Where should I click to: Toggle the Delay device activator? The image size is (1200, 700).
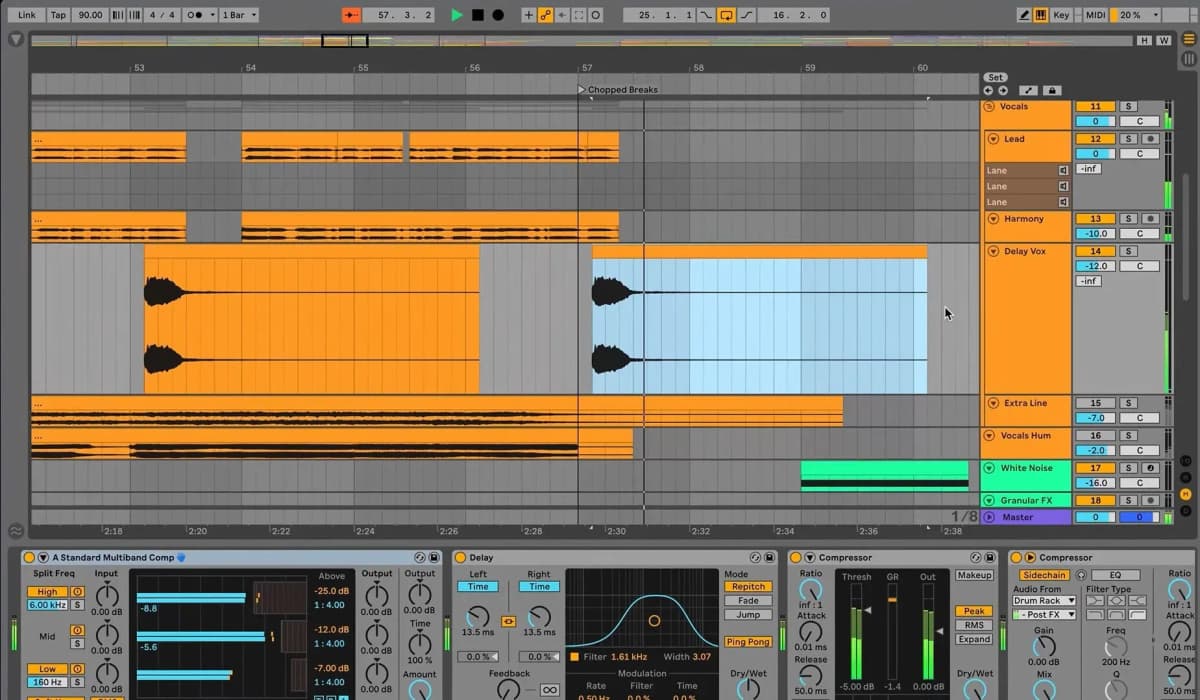[x=460, y=557]
